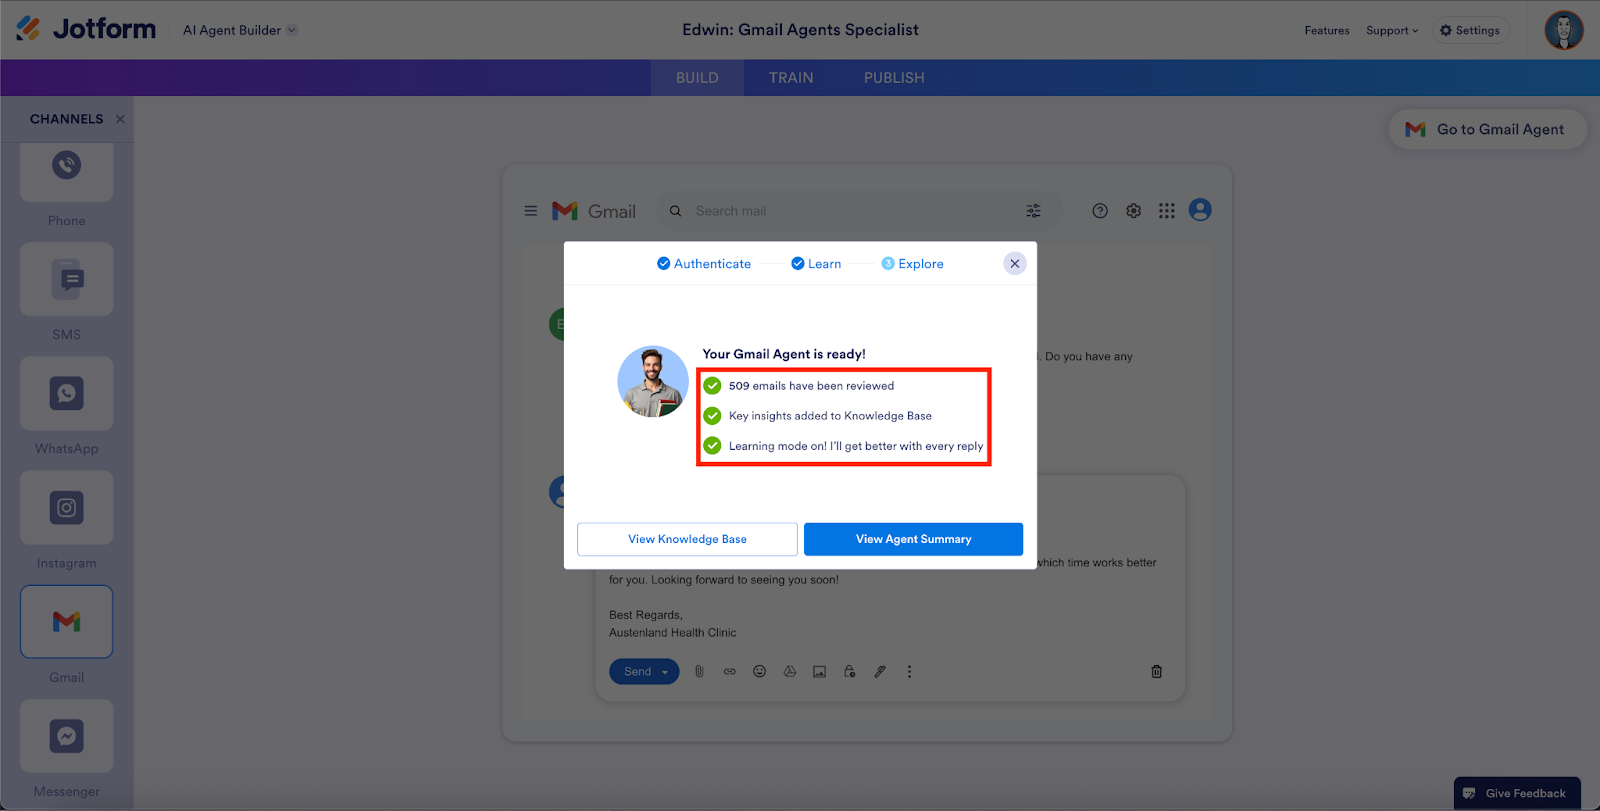Viewport: 1600px width, 811px height.
Task: Click View Agent Summary button
Action: [913, 539]
